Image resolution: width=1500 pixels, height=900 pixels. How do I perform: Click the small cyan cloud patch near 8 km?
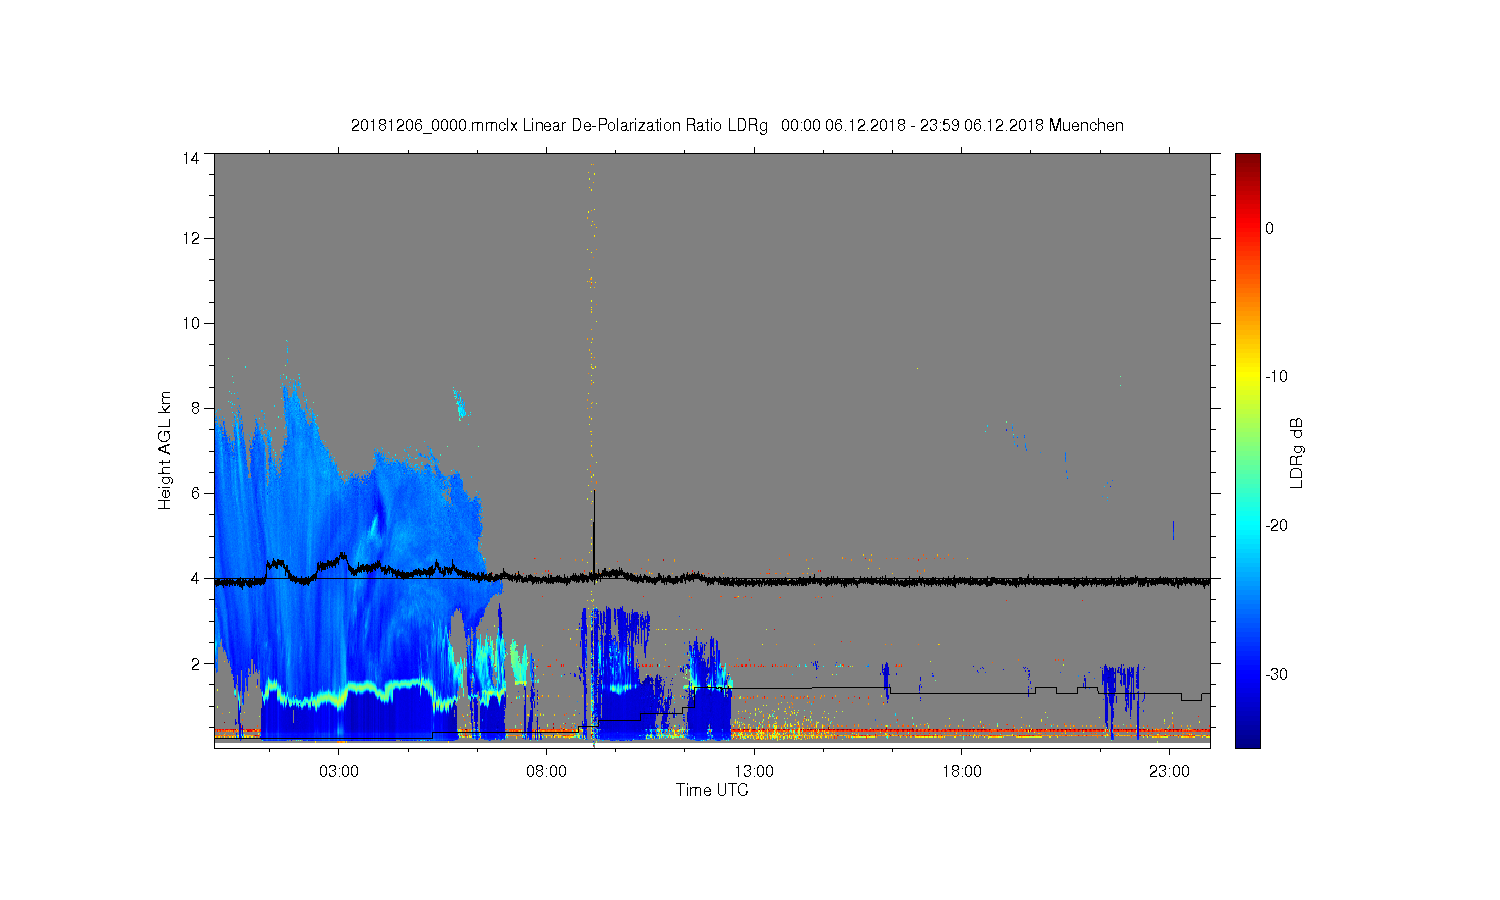point(460,404)
